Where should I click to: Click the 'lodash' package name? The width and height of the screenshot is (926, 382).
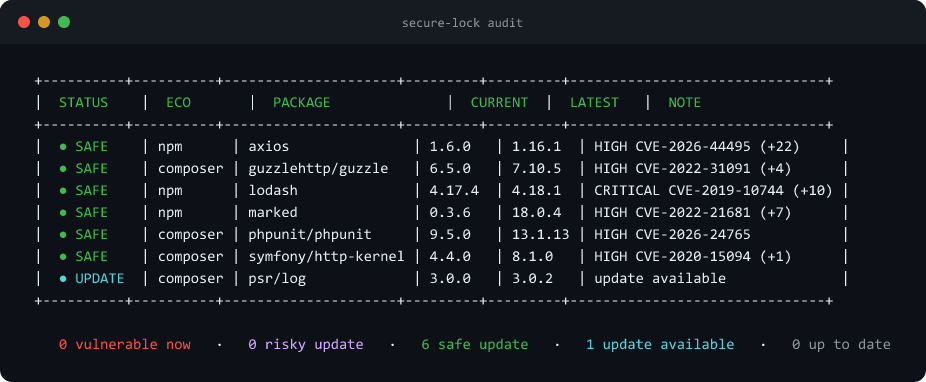(x=273, y=191)
